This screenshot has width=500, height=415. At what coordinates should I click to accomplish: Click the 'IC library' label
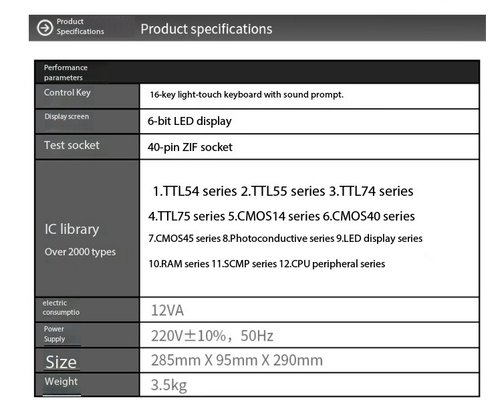(72, 229)
